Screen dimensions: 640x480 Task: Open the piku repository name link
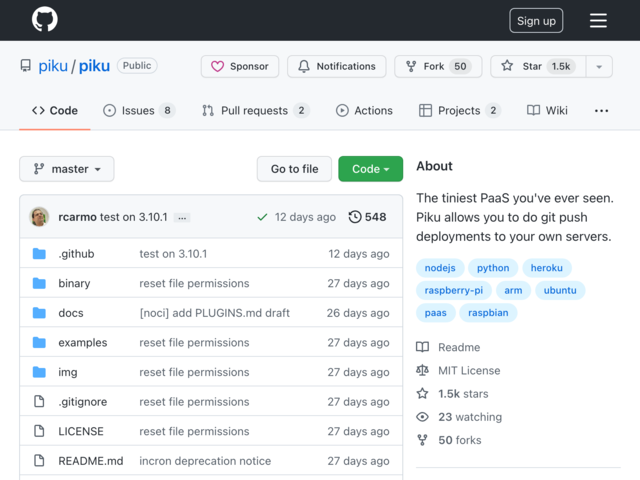94,66
